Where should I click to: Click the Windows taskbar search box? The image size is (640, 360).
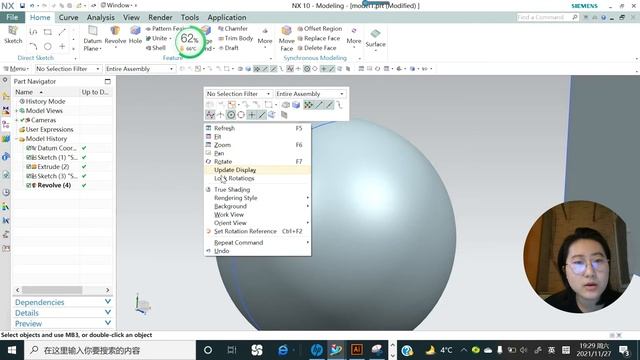110,350
